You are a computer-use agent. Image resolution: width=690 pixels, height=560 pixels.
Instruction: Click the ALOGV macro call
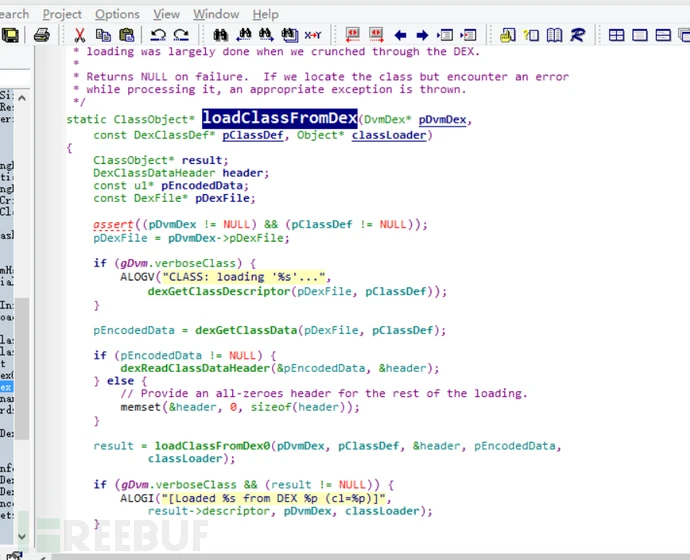pyautogui.click(x=137, y=277)
